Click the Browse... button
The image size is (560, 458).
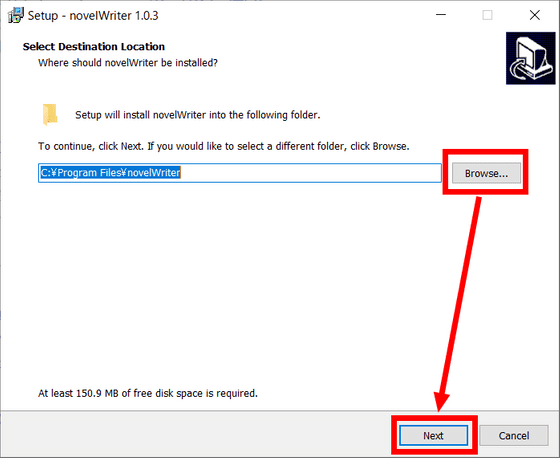(486, 173)
